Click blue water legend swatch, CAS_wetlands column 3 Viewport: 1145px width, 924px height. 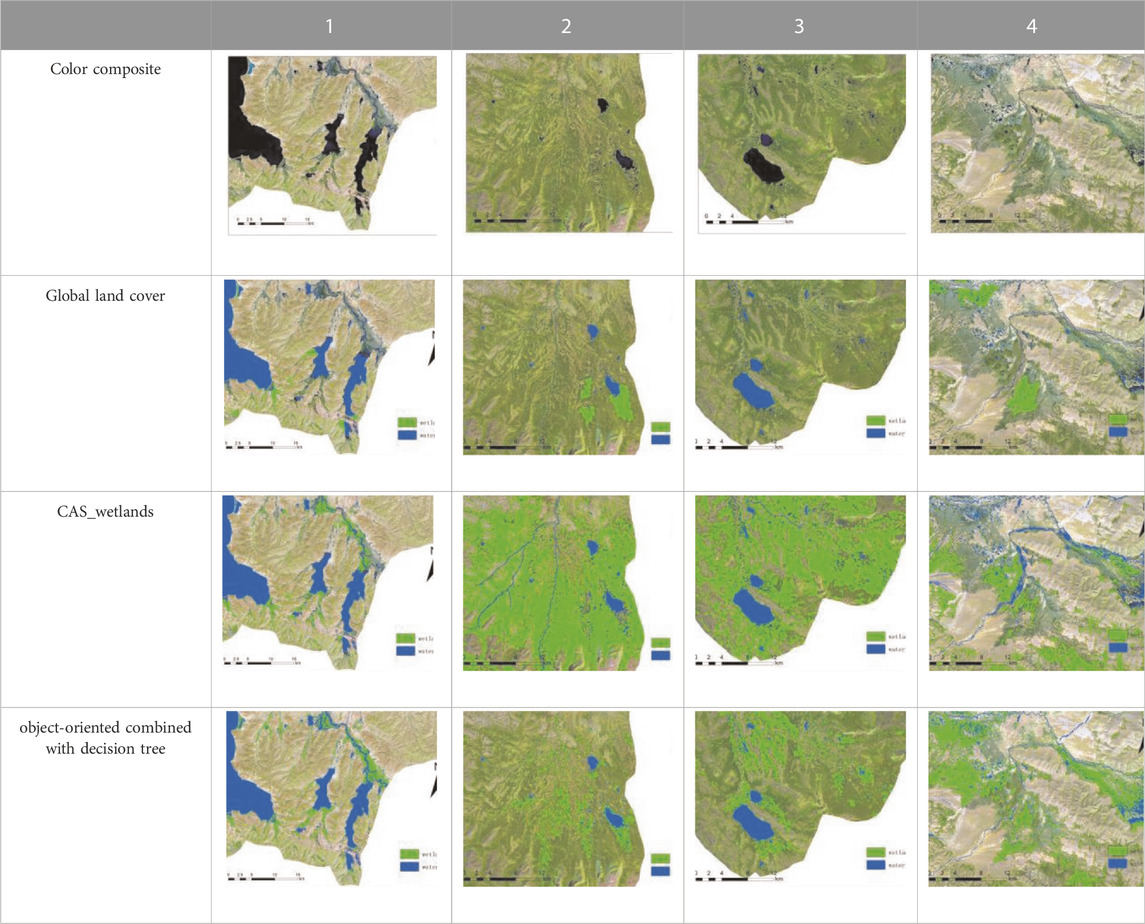click(876, 649)
